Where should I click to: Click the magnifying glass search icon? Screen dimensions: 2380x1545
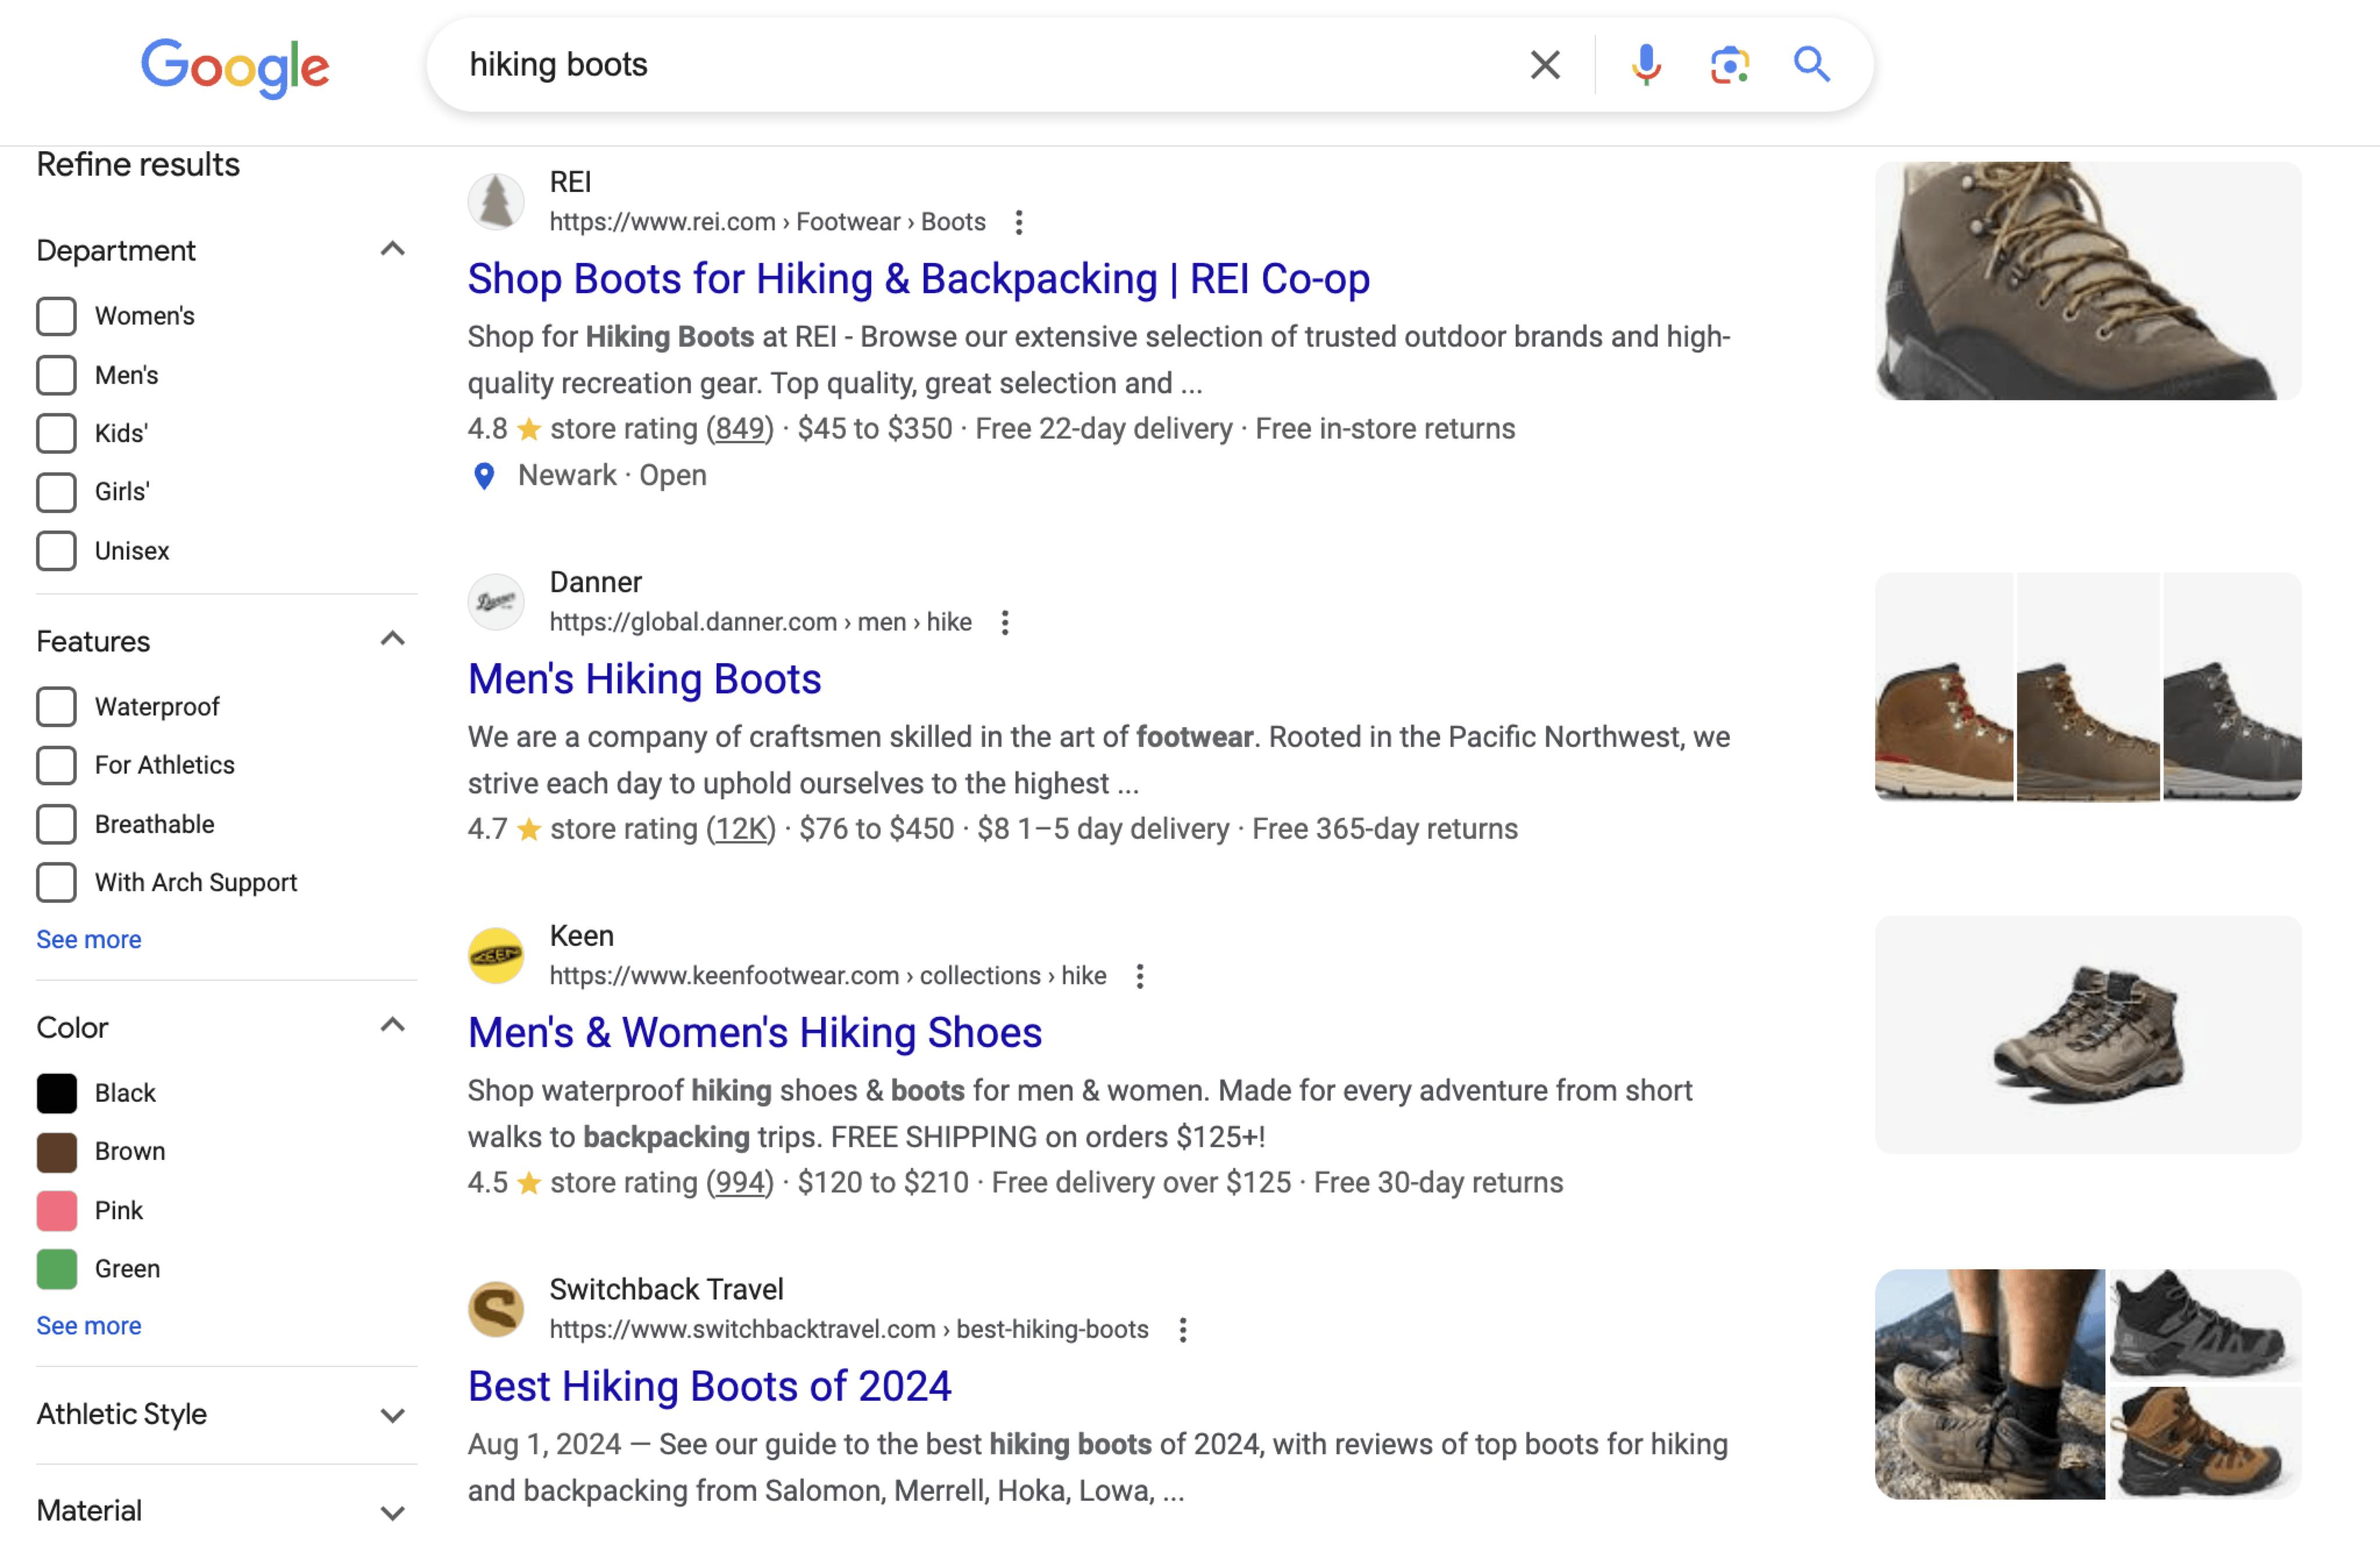pos(1811,65)
